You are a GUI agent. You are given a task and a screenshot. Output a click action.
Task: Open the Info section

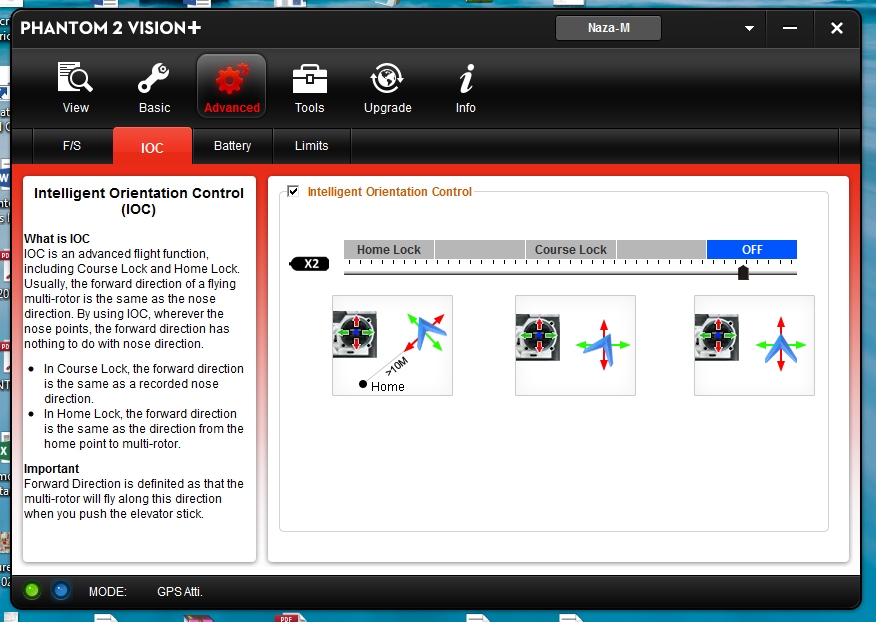point(466,87)
